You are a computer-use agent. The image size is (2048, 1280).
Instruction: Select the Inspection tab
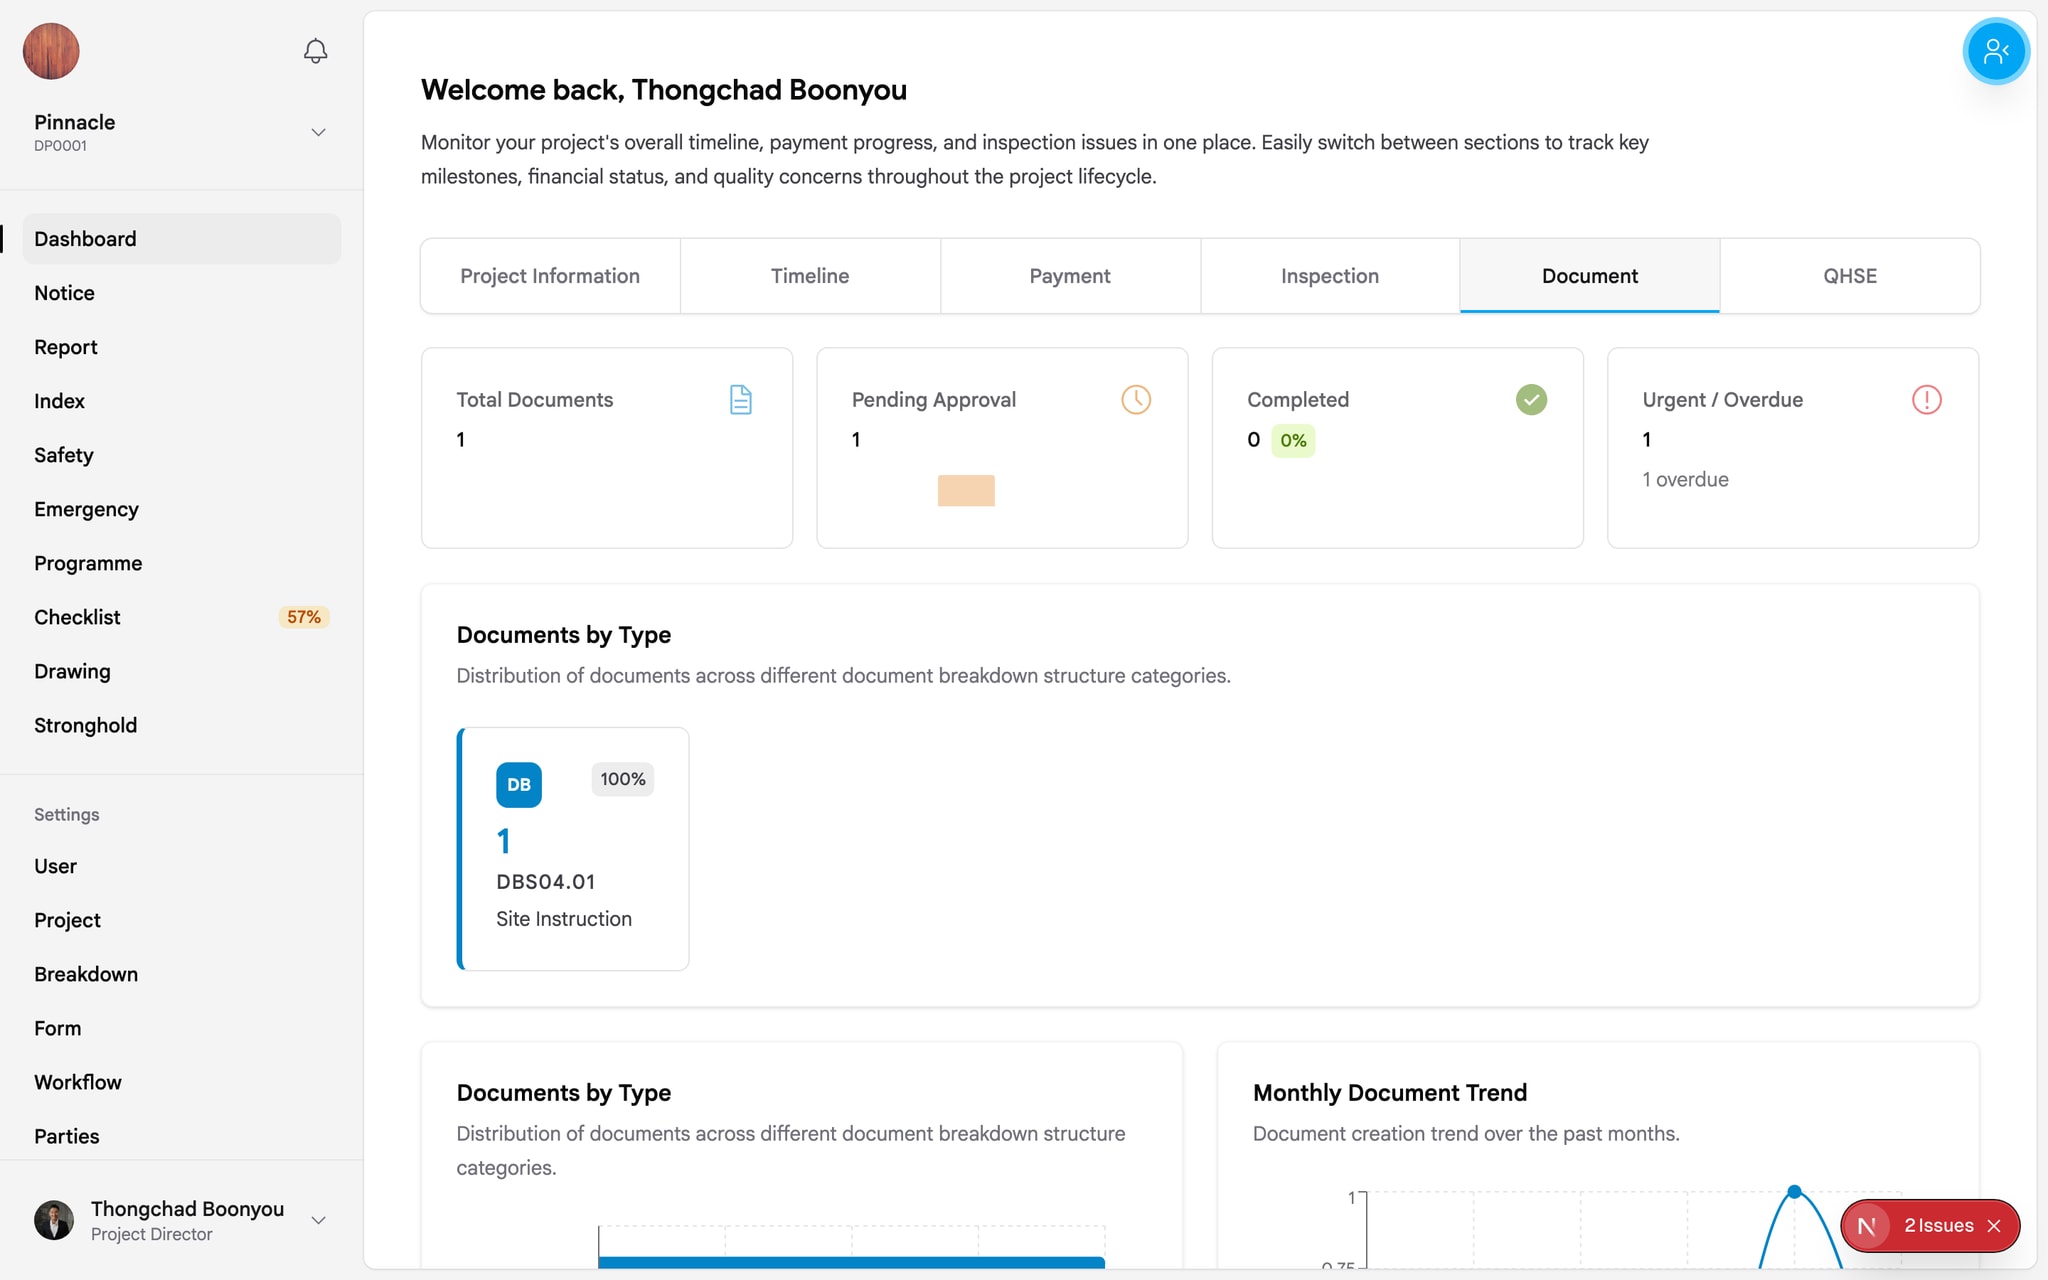[1329, 276]
